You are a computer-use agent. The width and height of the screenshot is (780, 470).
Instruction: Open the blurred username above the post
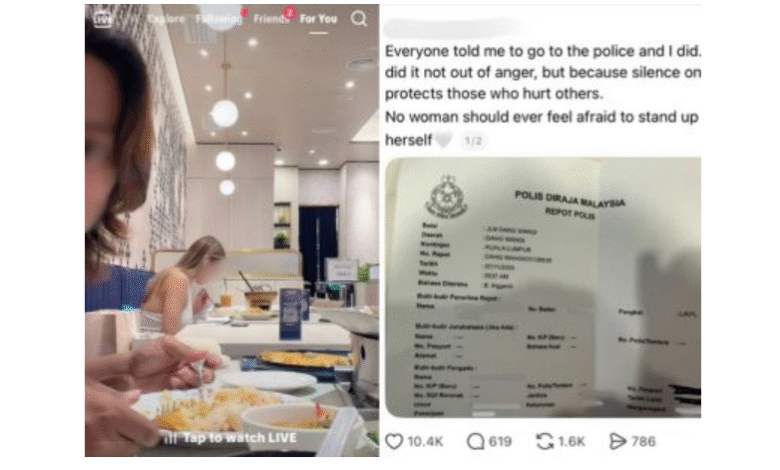(x=453, y=27)
